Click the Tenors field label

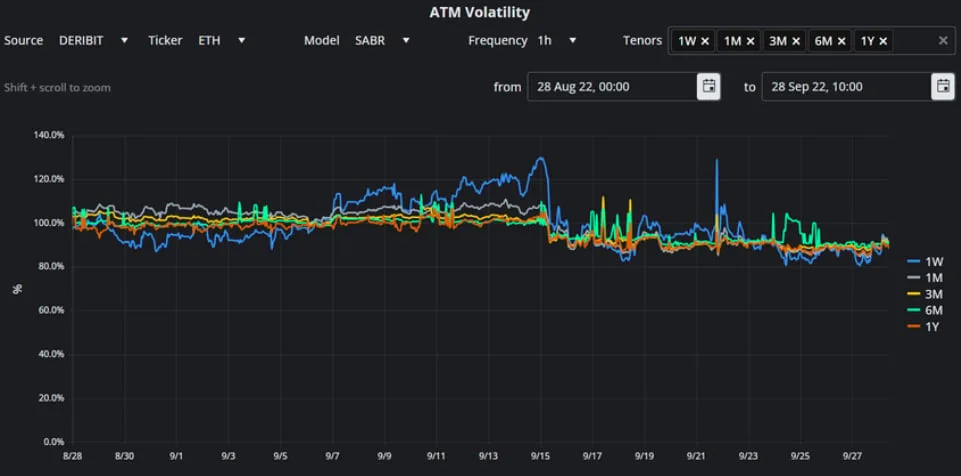click(642, 40)
